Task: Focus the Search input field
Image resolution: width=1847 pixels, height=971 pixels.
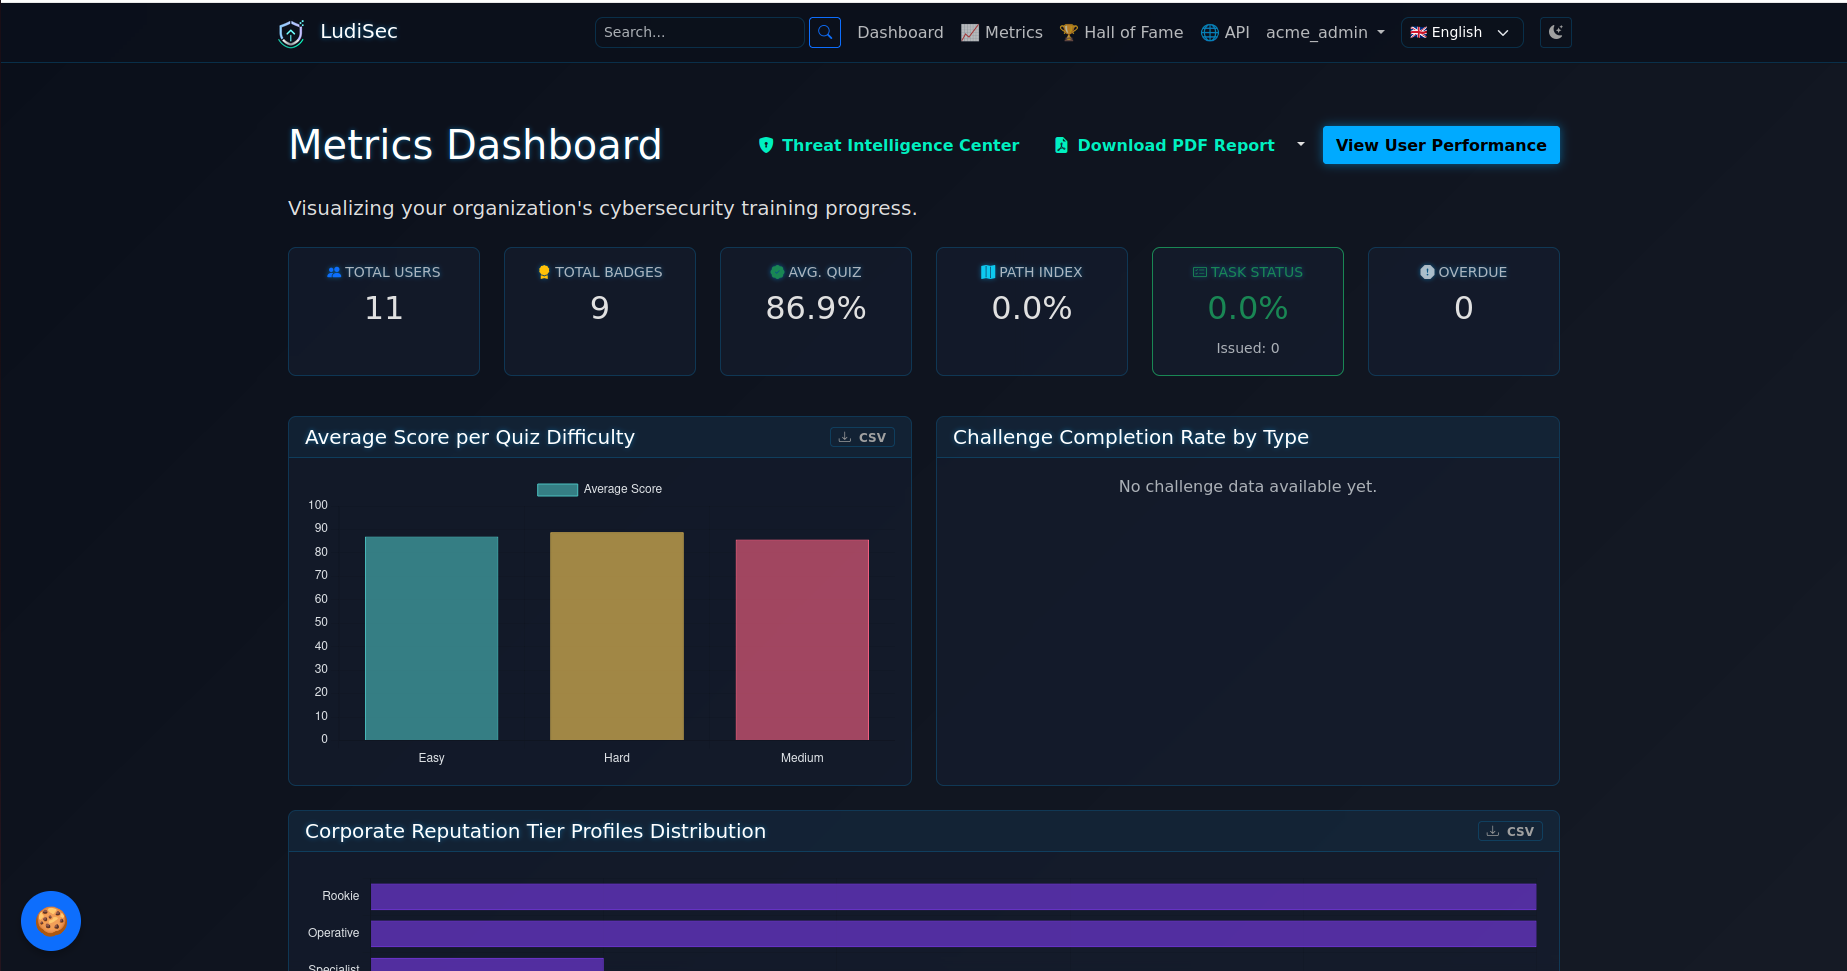Action: 699,32
